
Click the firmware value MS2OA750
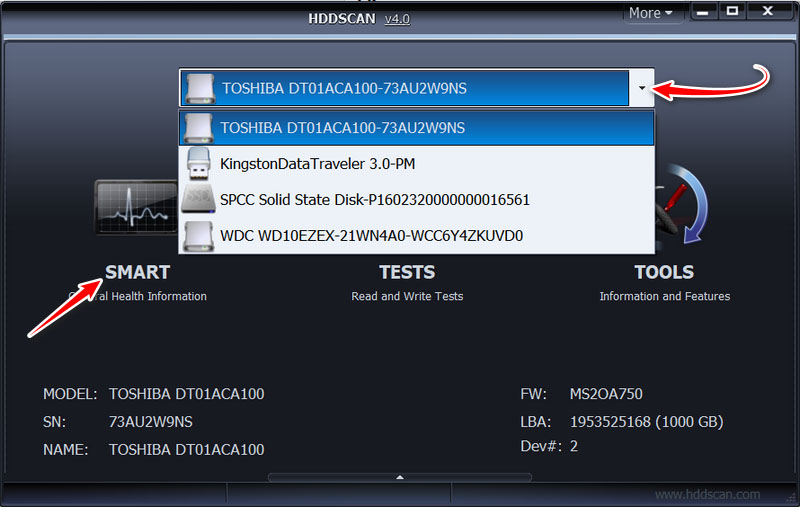pos(606,394)
